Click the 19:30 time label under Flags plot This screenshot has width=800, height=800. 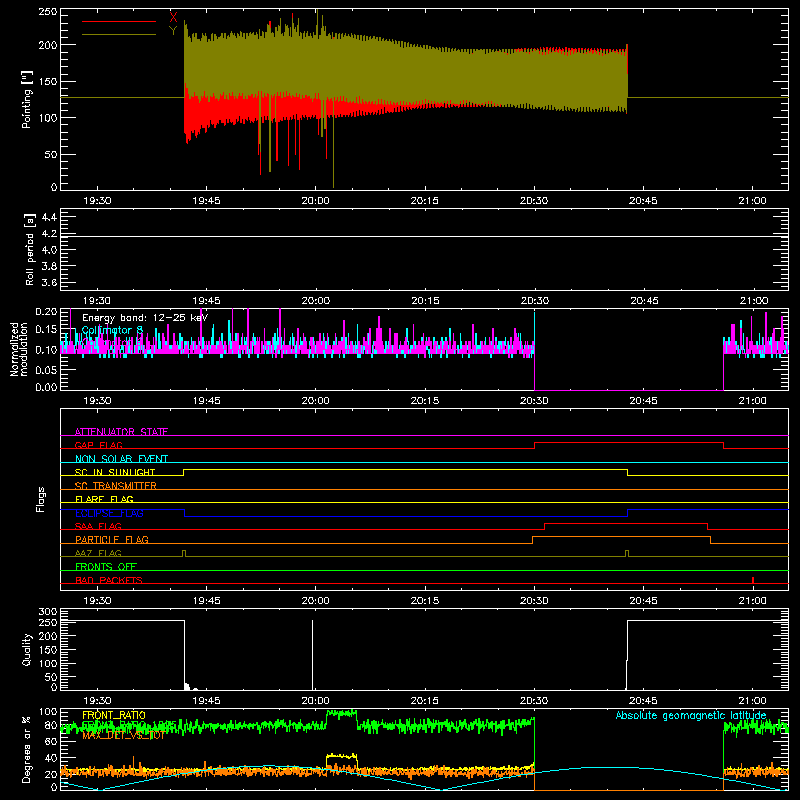97,601
